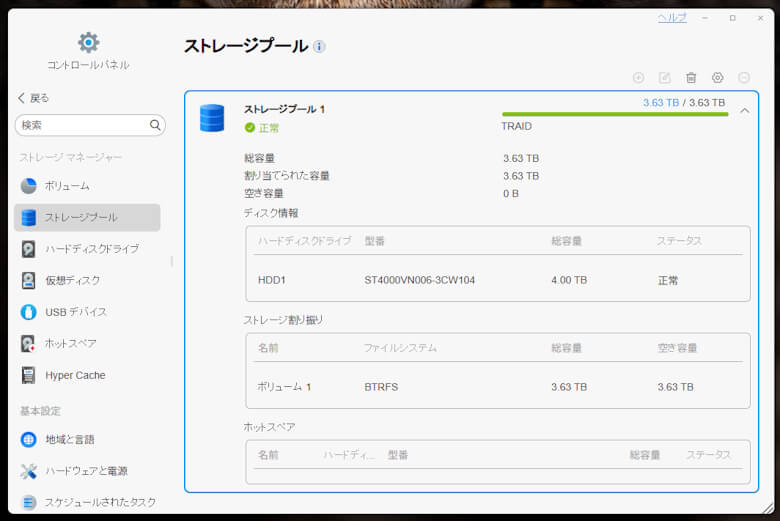Click the blue storage pool 1 disk icon
The height and width of the screenshot is (521, 780).
pyautogui.click(x=212, y=118)
